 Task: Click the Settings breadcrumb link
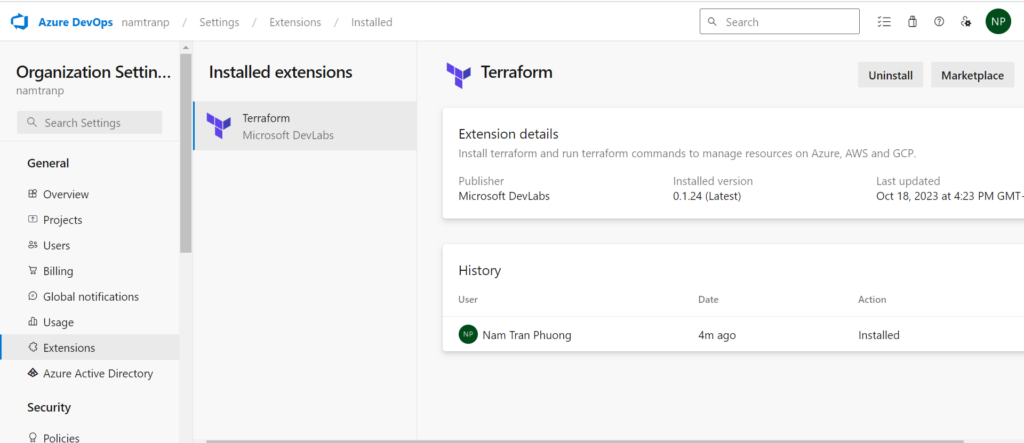pyautogui.click(x=219, y=22)
